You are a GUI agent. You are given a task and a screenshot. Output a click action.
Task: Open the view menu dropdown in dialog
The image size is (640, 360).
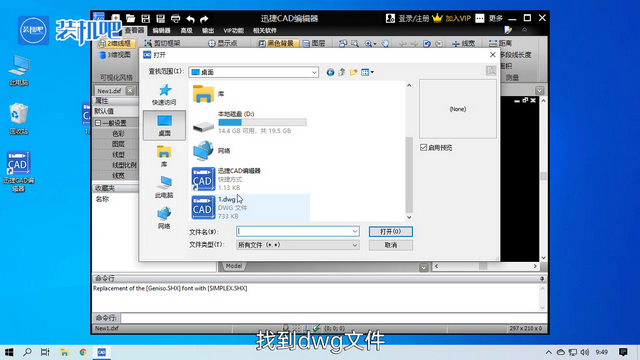[x=367, y=72]
